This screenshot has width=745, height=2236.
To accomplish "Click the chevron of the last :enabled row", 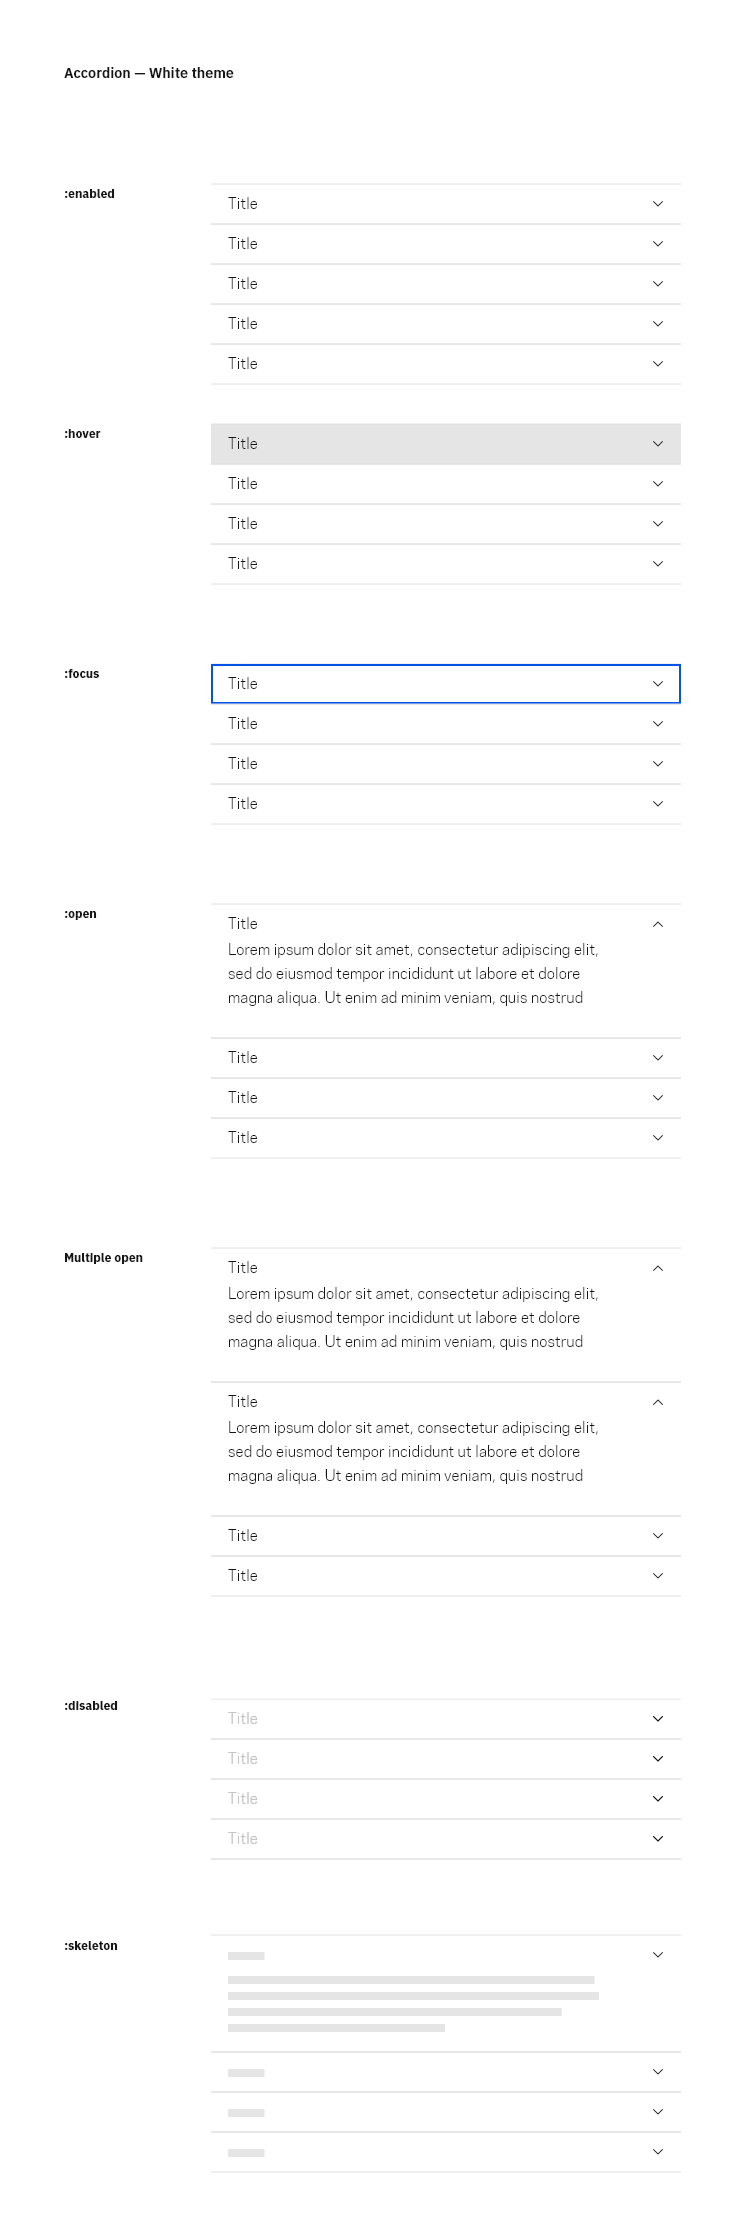I will (x=658, y=364).
